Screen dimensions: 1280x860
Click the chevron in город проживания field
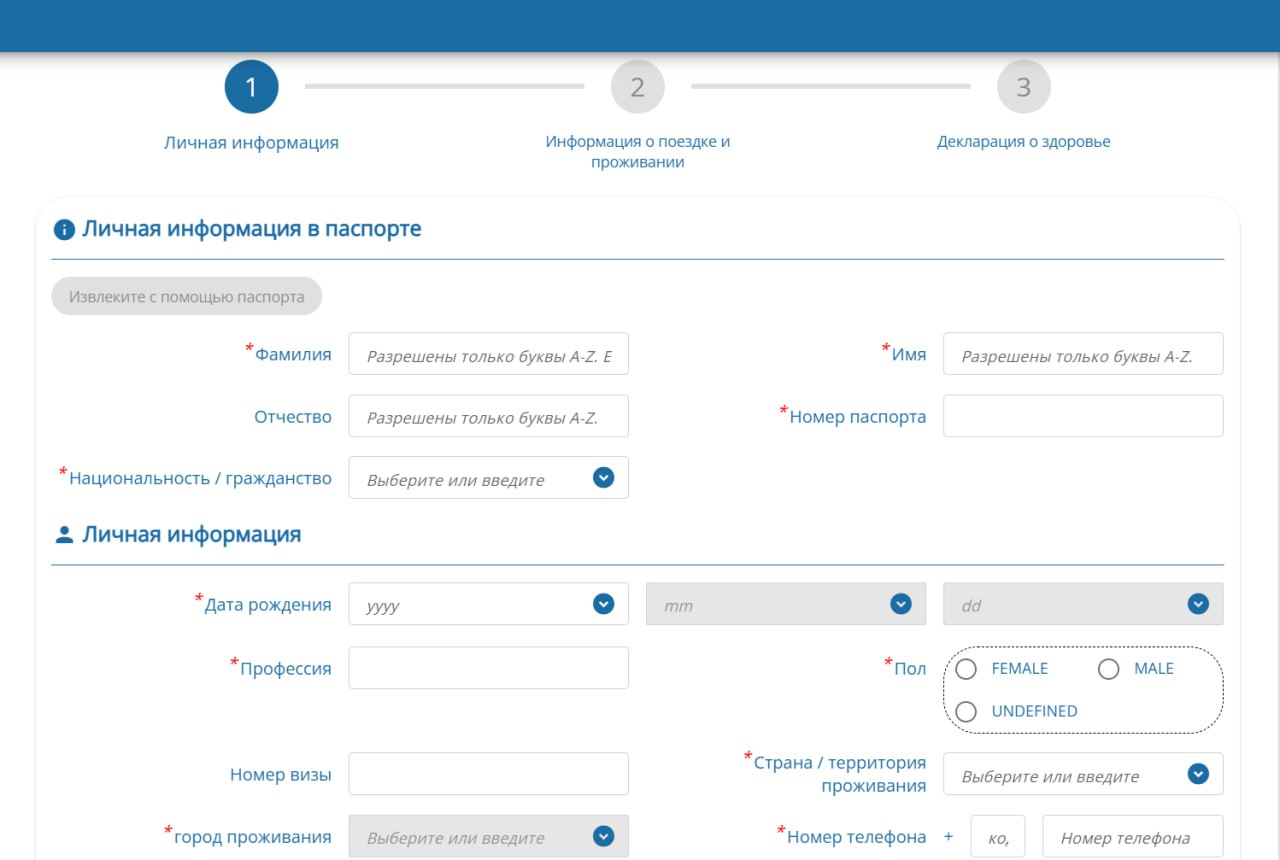[x=602, y=836]
